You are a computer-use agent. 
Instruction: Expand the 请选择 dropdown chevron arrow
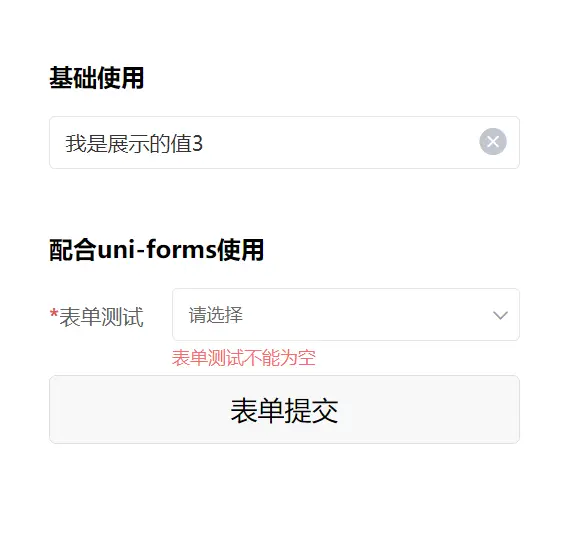pos(500,315)
